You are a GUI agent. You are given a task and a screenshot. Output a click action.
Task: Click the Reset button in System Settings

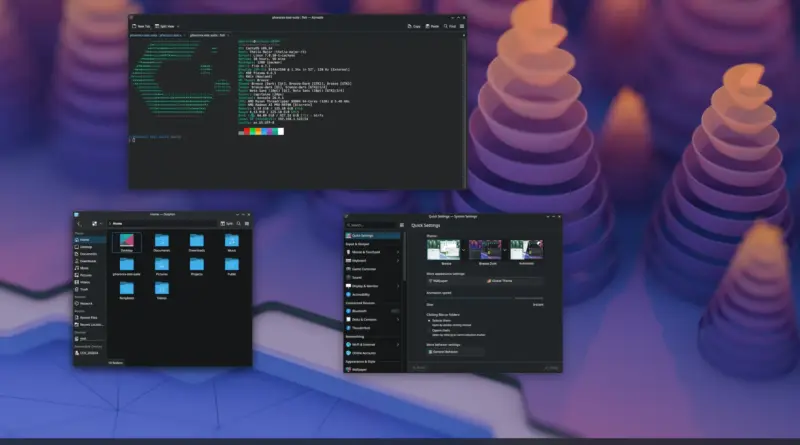[x=419, y=367]
